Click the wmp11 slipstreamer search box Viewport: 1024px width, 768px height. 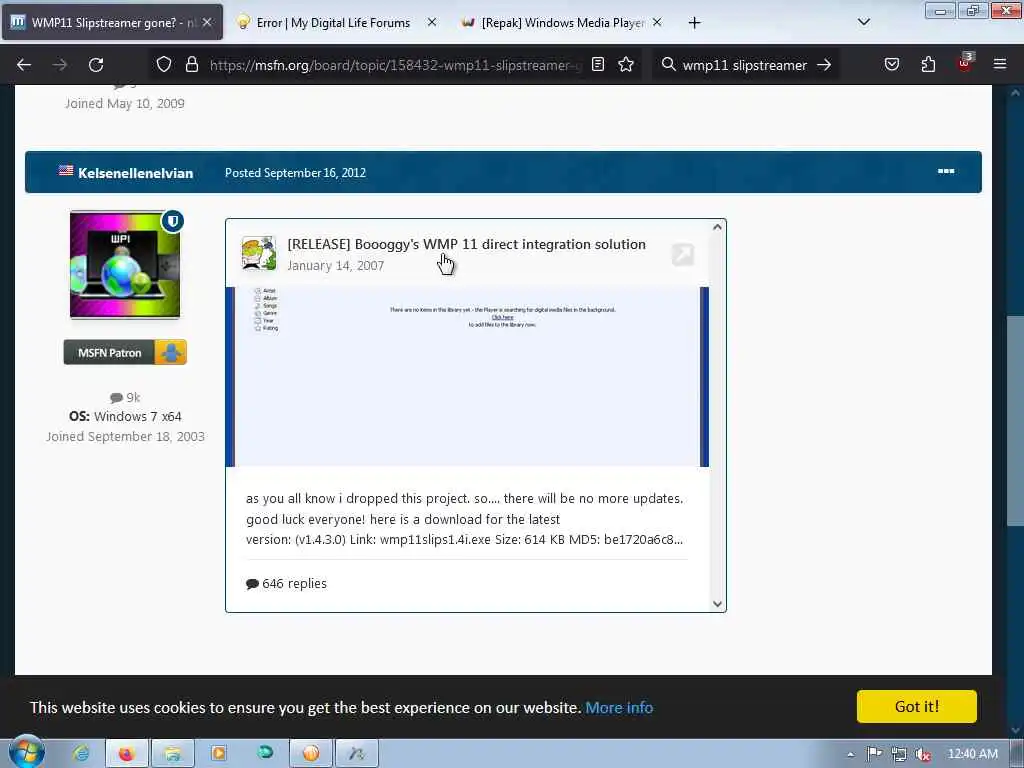[x=744, y=65]
